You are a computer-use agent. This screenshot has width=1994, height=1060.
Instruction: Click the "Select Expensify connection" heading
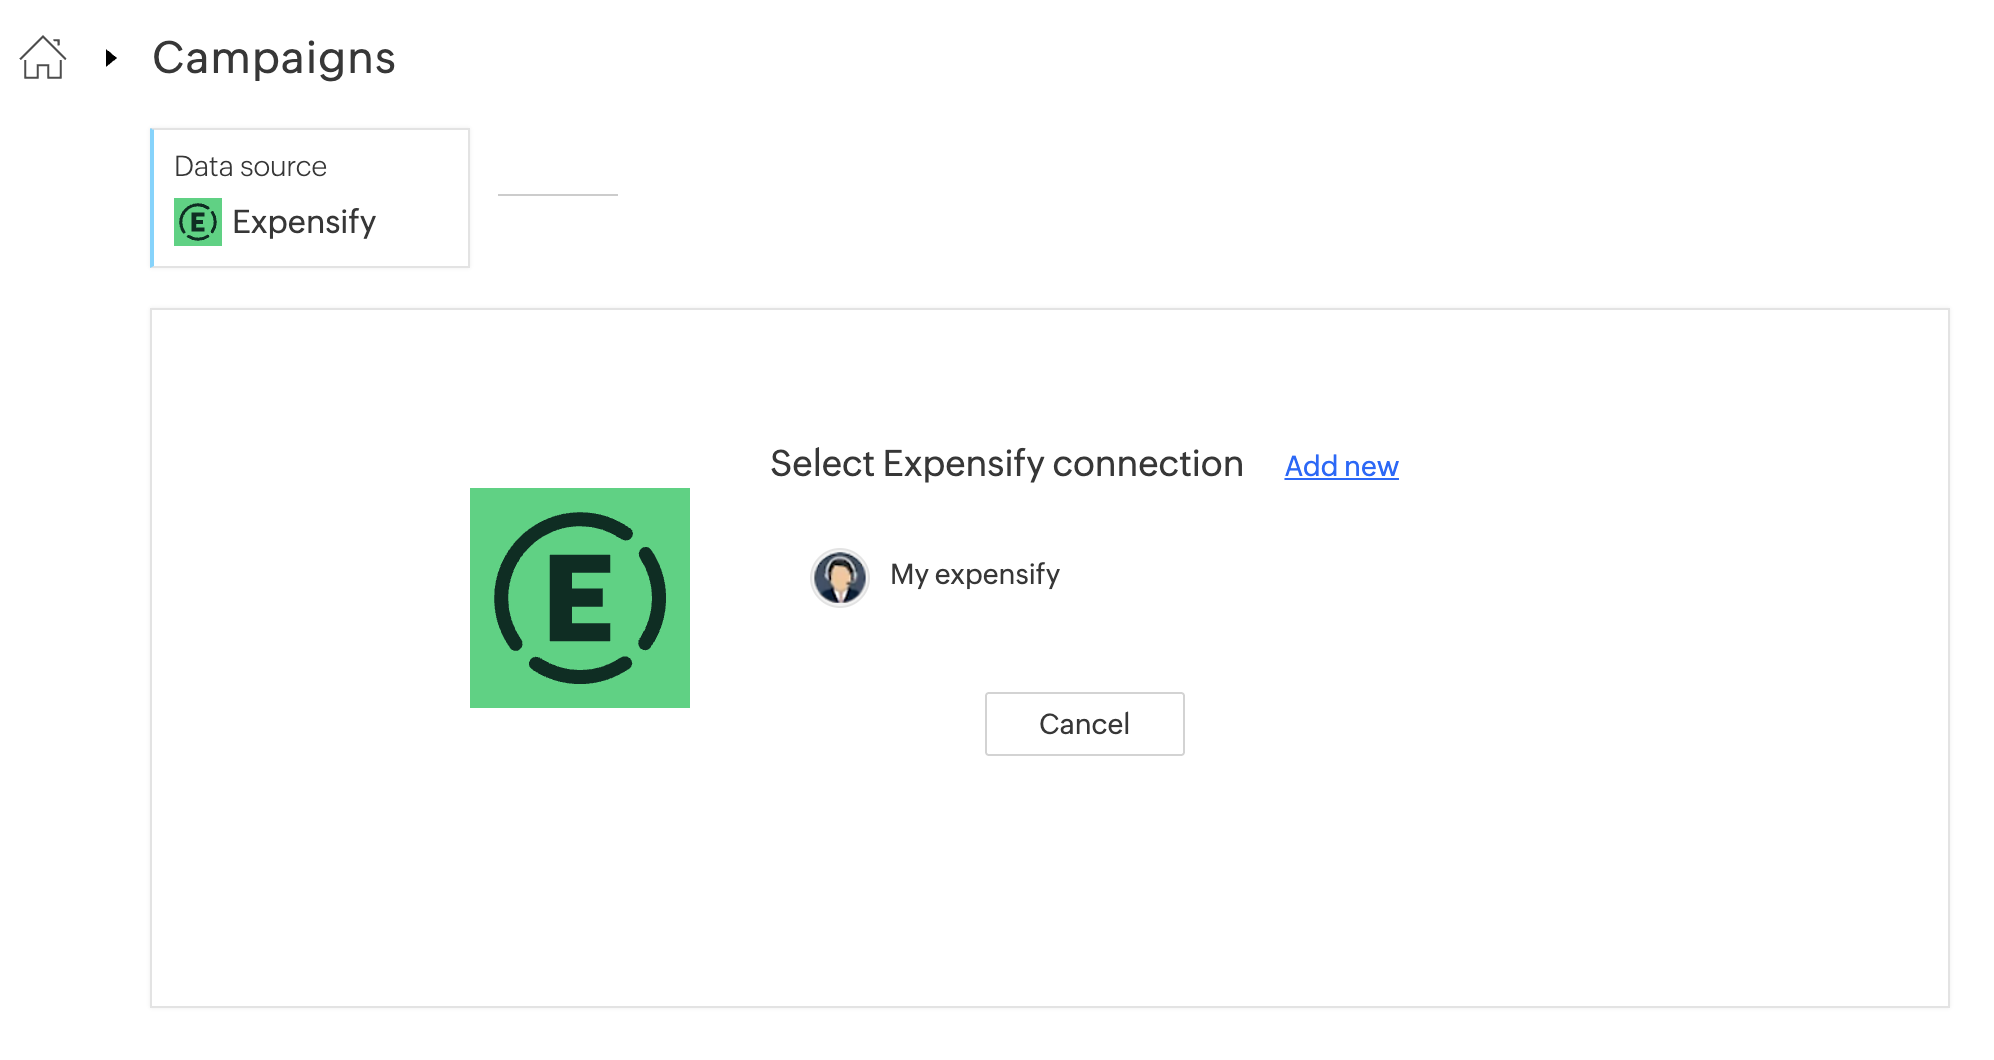pyautogui.click(x=1007, y=464)
